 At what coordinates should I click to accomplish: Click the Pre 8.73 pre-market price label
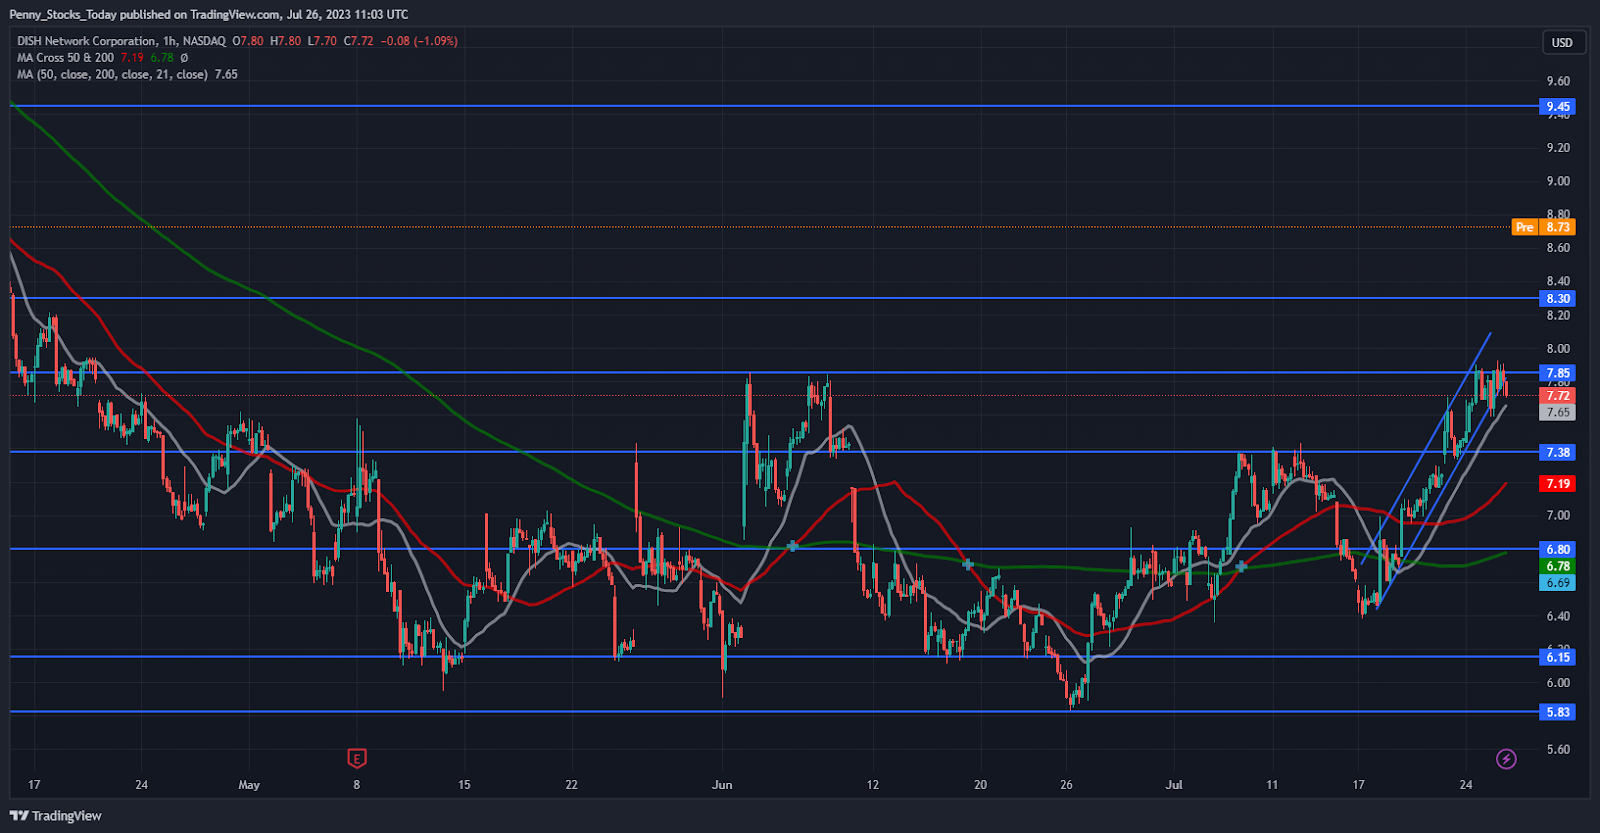pyautogui.click(x=1543, y=227)
